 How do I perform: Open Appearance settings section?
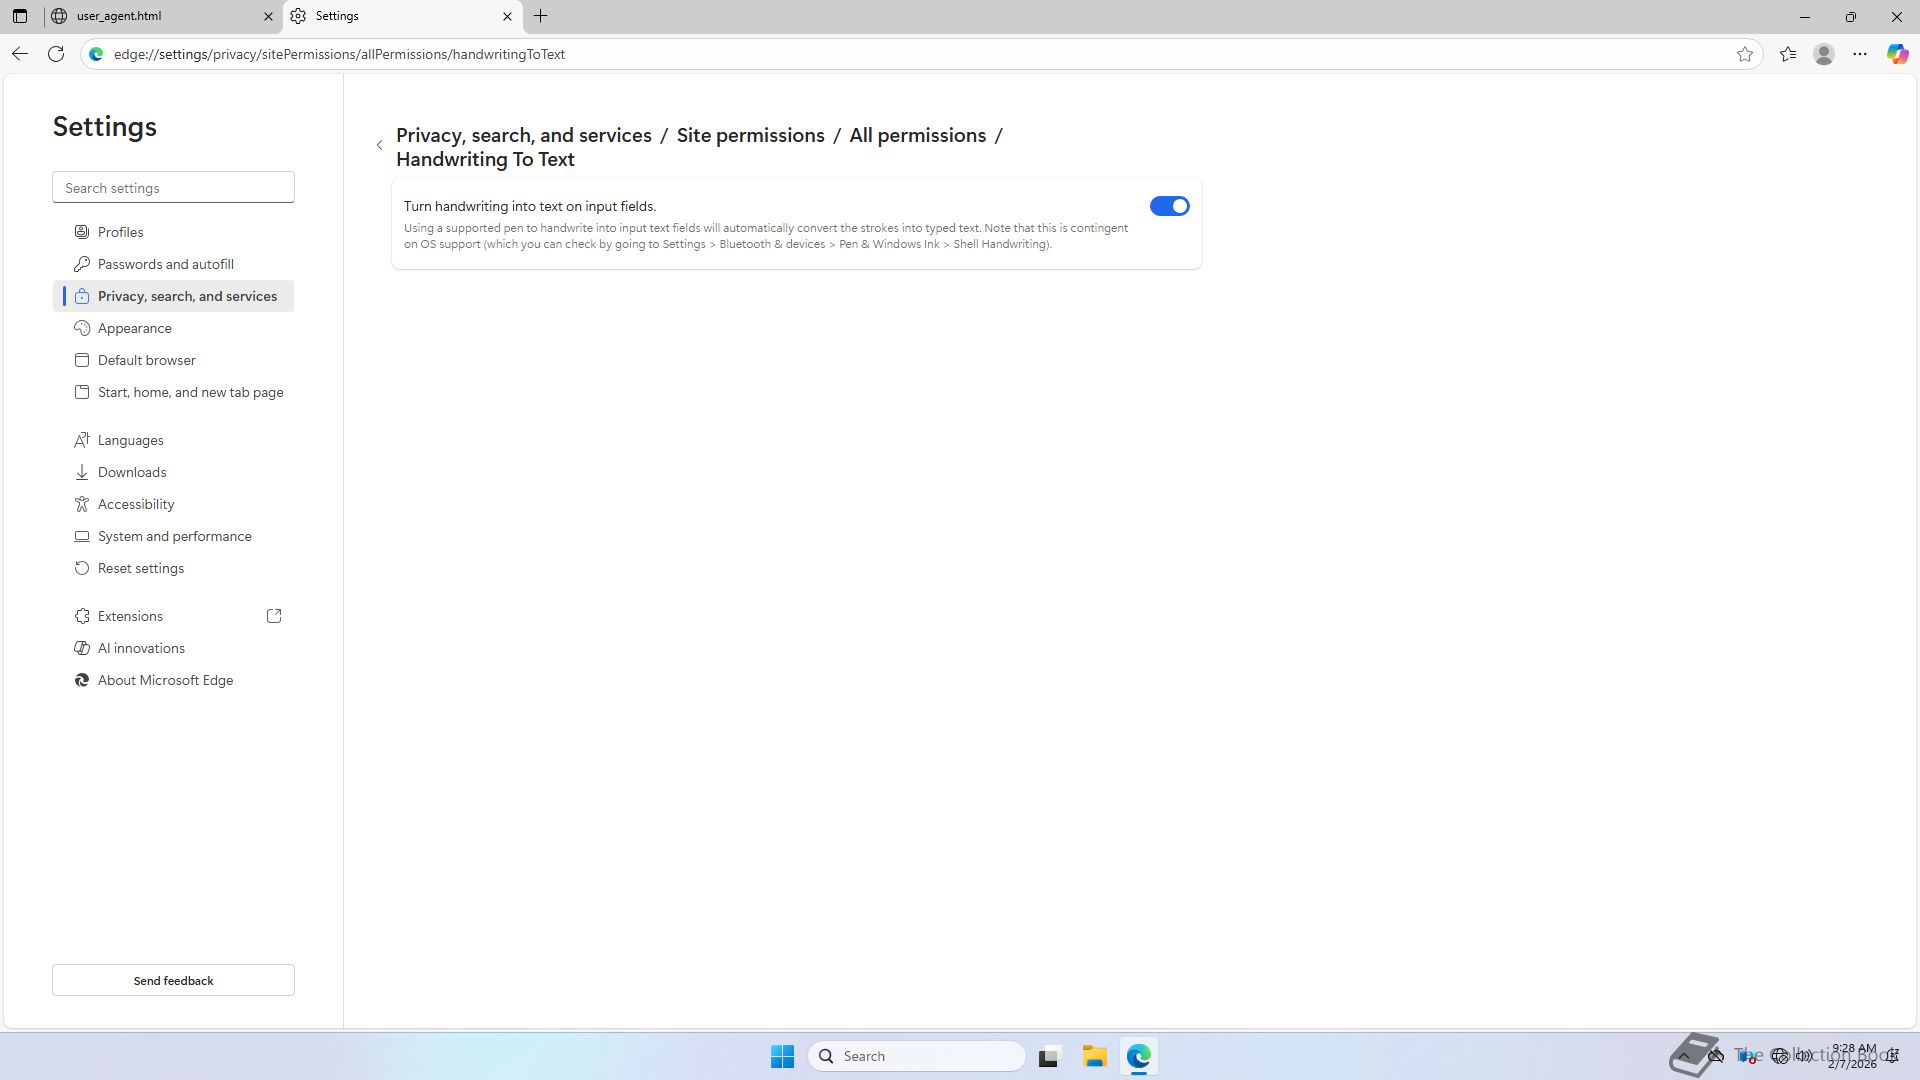coord(134,328)
